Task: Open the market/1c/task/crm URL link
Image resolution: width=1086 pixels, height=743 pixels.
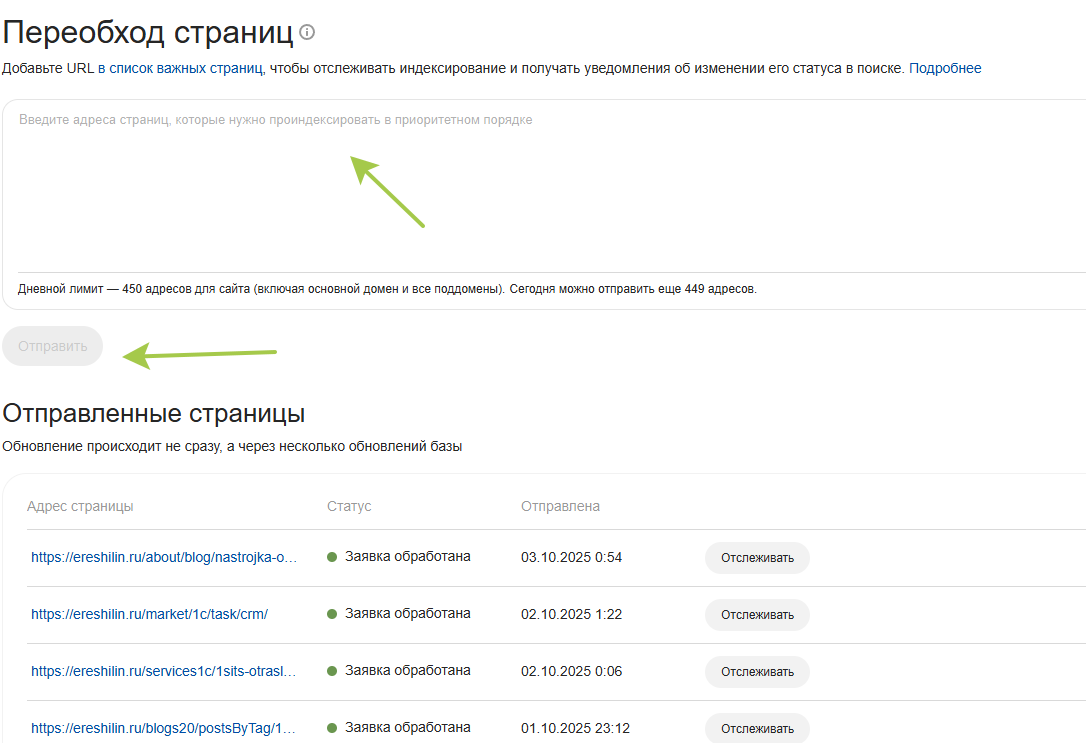Action: coord(149,614)
